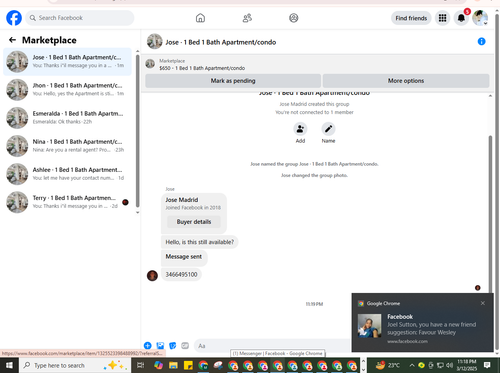Click the pencil Name icon
500x373 pixels.
(x=328, y=129)
